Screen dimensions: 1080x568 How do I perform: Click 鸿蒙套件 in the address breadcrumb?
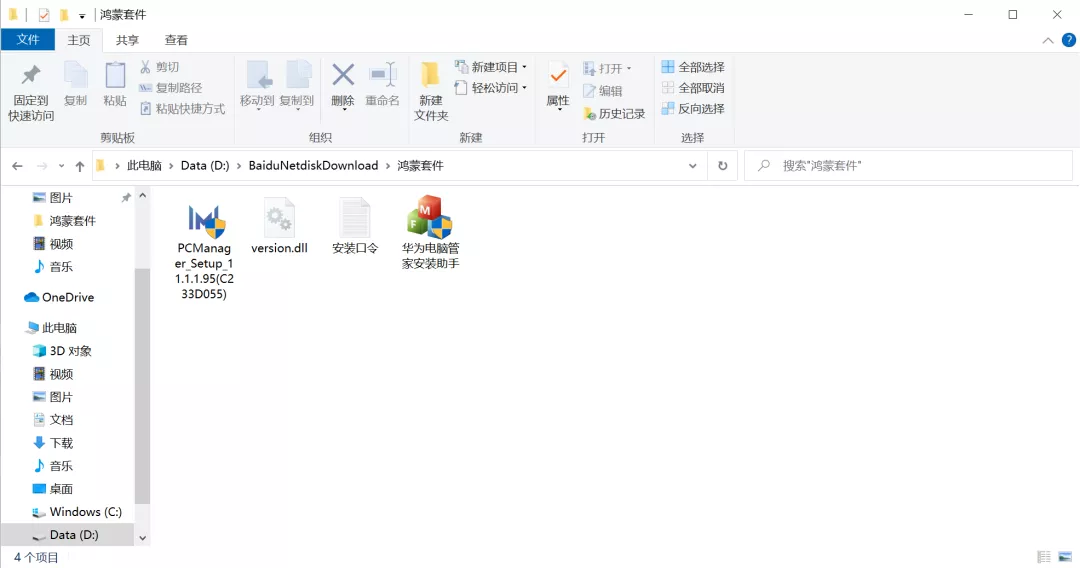[420, 166]
